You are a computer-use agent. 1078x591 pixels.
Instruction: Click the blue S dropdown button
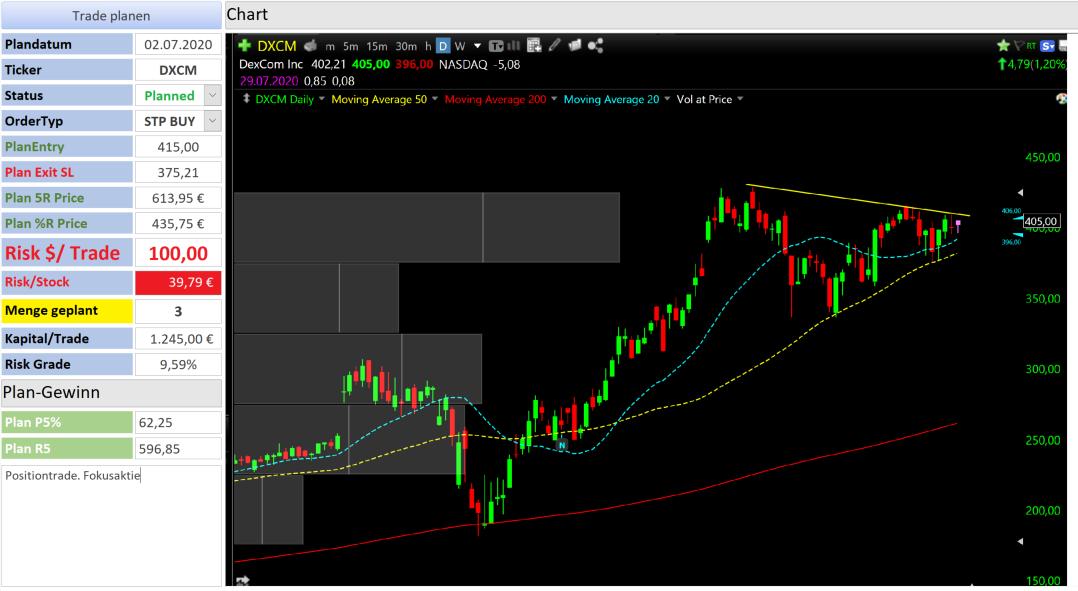click(x=1048, y=45)
